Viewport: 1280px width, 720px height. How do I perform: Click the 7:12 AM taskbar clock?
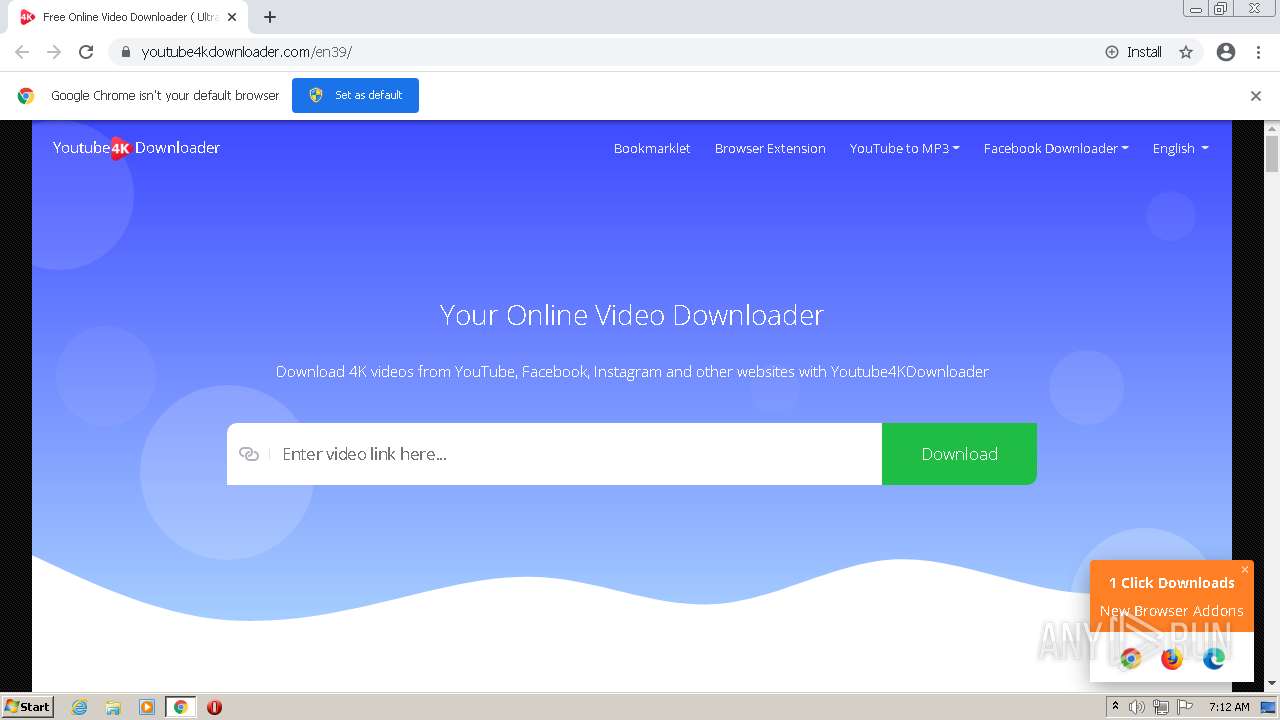pyautogui.click(x=1229, y=707)
